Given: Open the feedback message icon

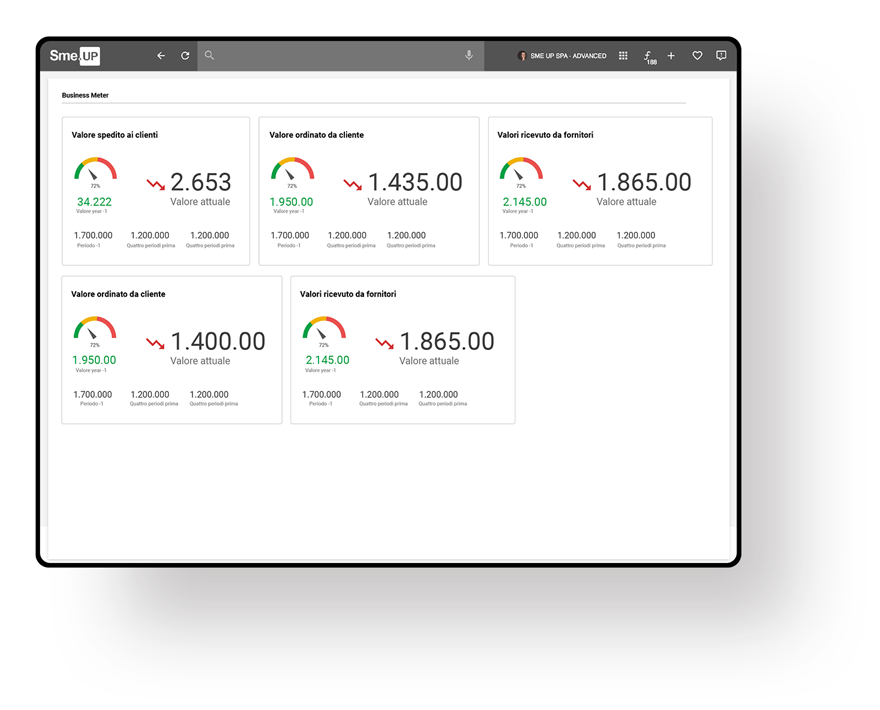Looking at the screenshot, I should pos(721,56).
